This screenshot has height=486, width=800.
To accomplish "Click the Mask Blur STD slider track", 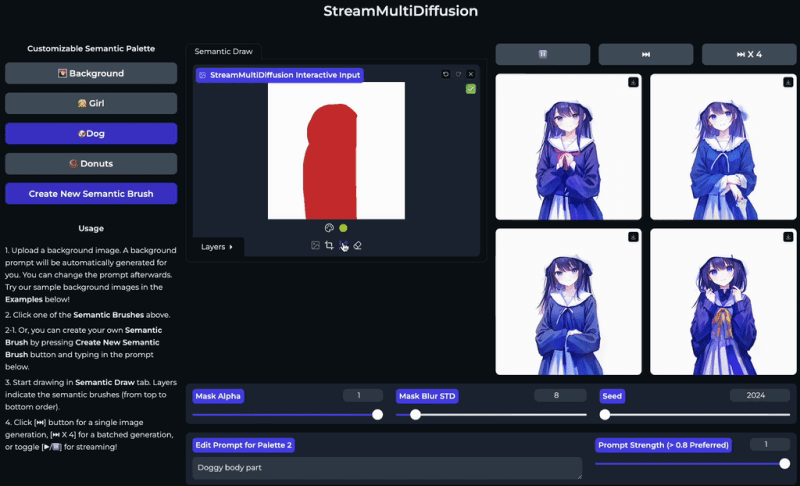I will click(490, 414).
